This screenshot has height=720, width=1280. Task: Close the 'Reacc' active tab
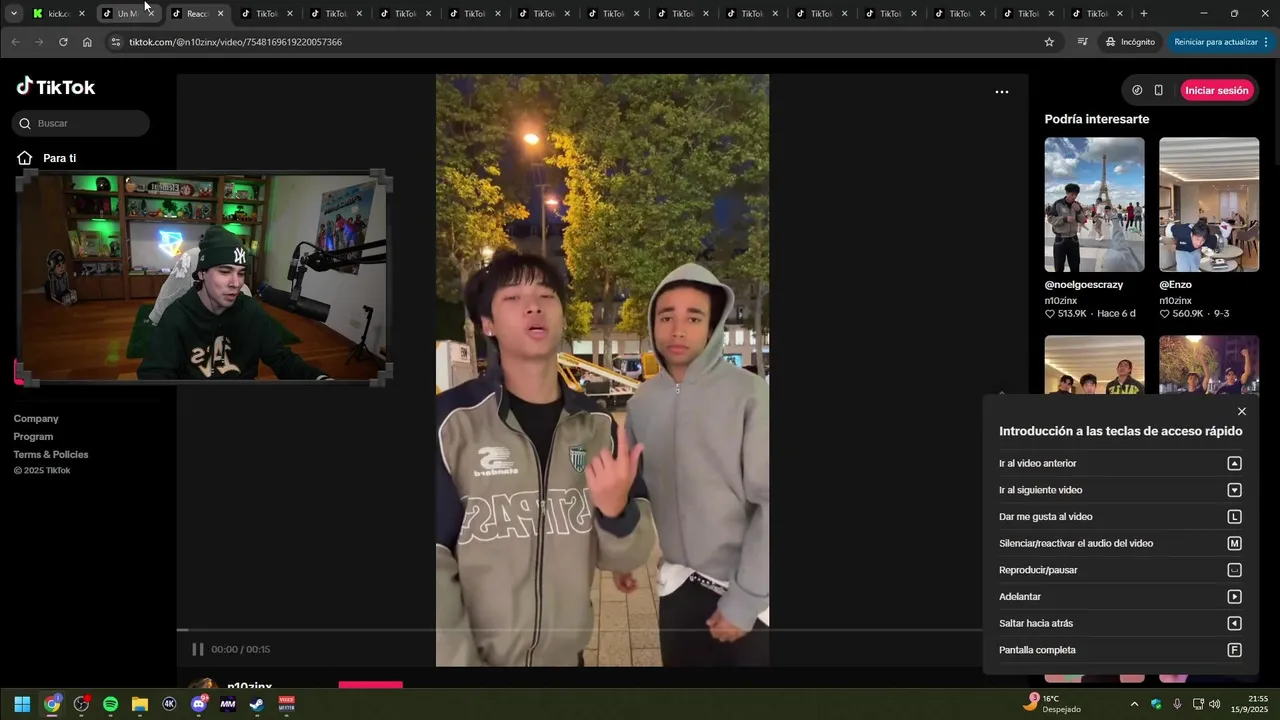click(220, 14)
